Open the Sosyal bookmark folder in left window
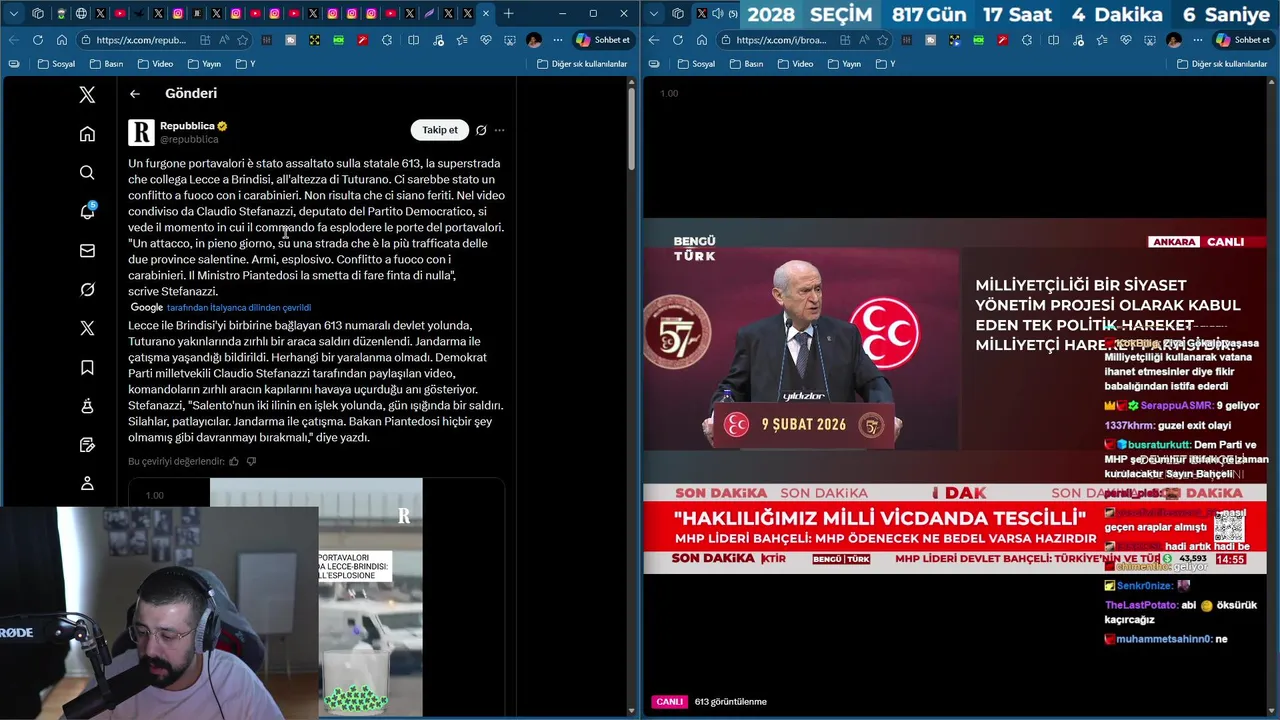1280x720 pixels. click(57, 63)
